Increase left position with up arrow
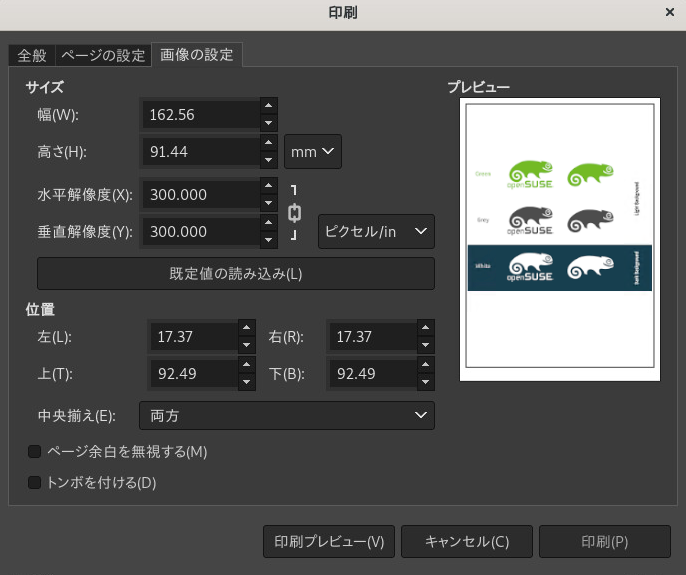686x575 pixels. tap(247, 327)
